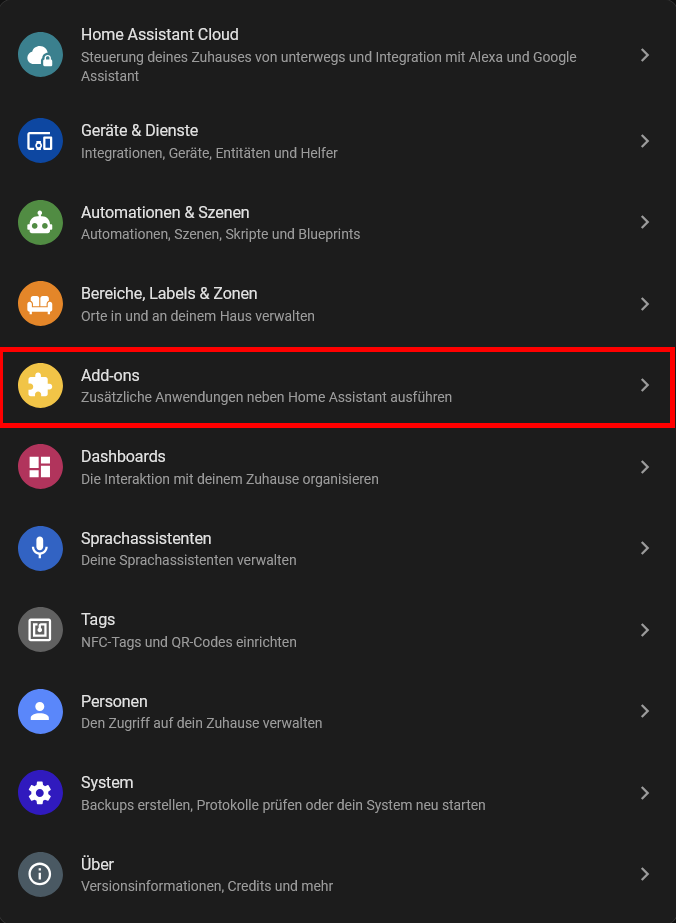Click the gray NFC Tags icon
Viewport: 676px width, 923px height.
[x=40, y=630]
